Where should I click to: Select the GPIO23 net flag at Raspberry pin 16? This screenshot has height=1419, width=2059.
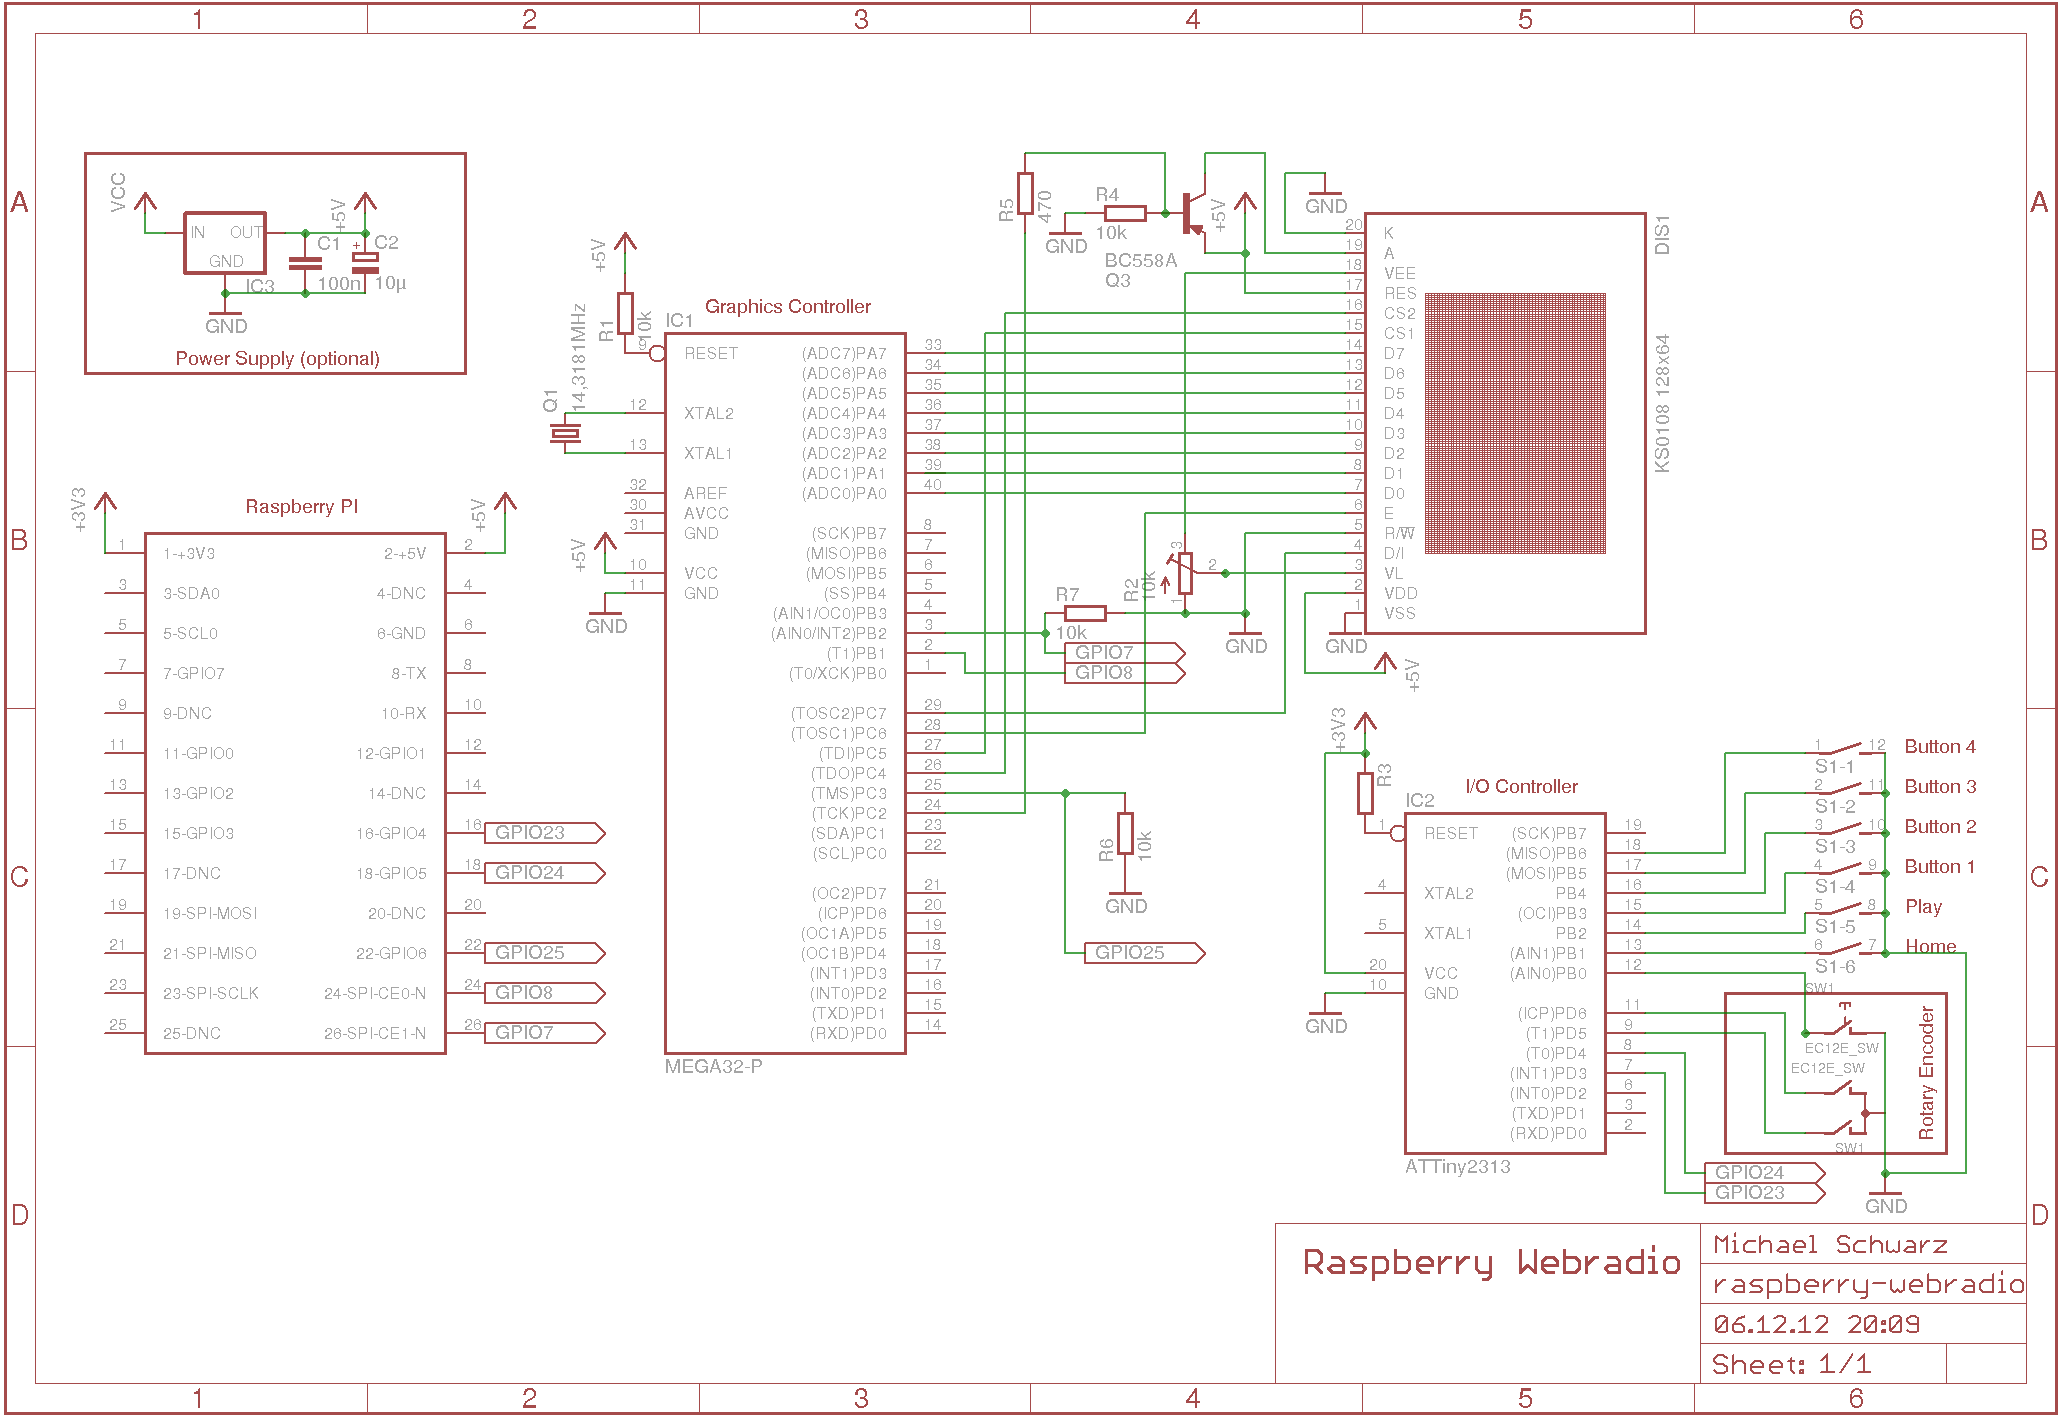click(x=545, y=833)
